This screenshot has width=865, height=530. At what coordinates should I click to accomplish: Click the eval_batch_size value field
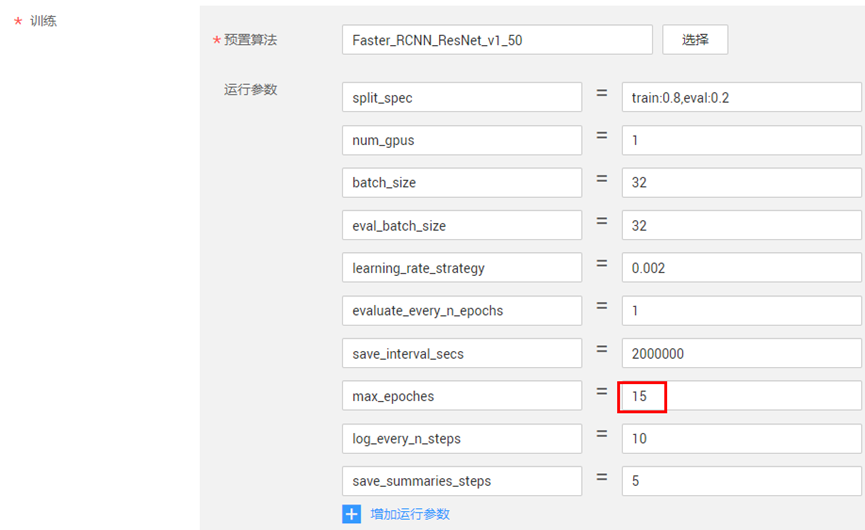(x=740, y=225)
